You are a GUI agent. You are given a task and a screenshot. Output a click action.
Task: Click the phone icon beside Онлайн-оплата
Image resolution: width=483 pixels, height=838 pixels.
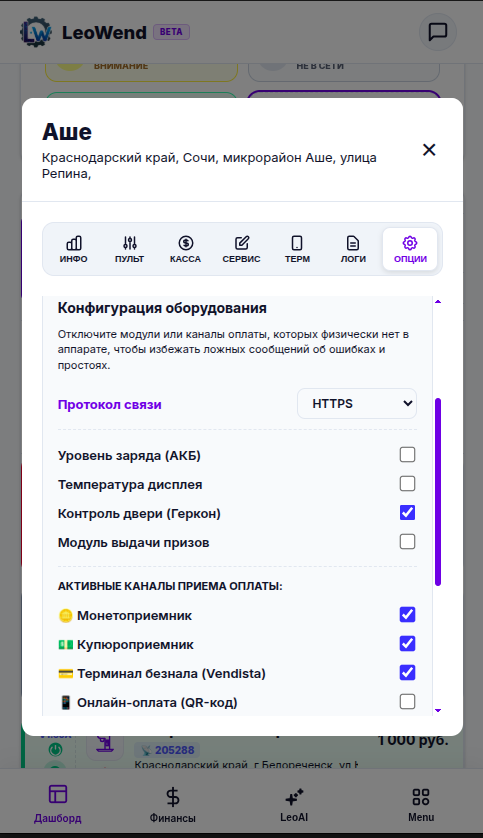pyautogui.click(x=65, y=702)
